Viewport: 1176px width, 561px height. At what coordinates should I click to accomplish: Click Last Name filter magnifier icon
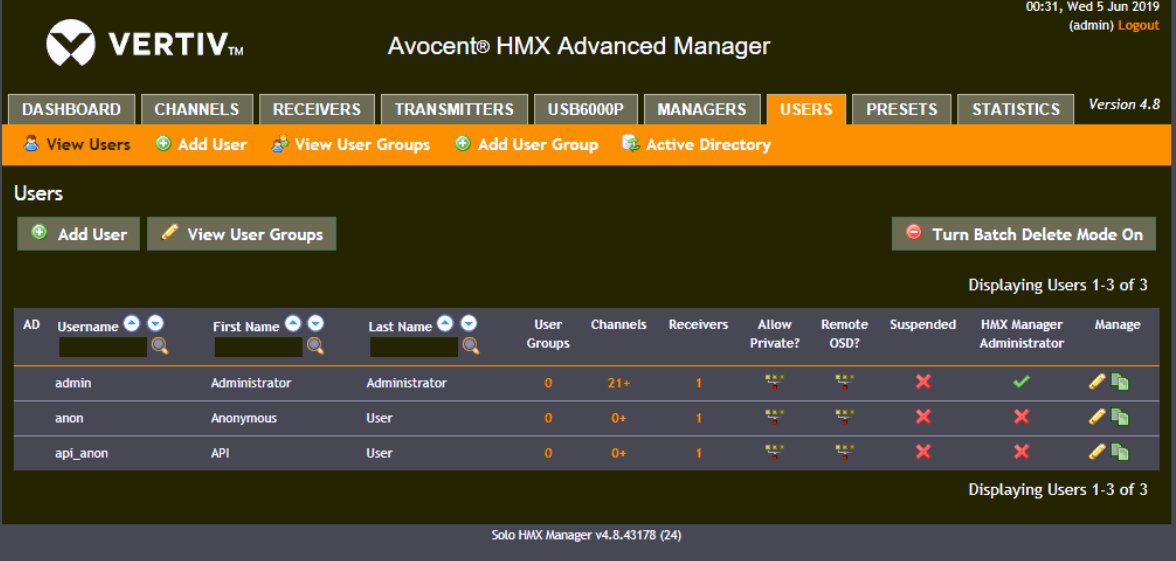click(471, 346)
